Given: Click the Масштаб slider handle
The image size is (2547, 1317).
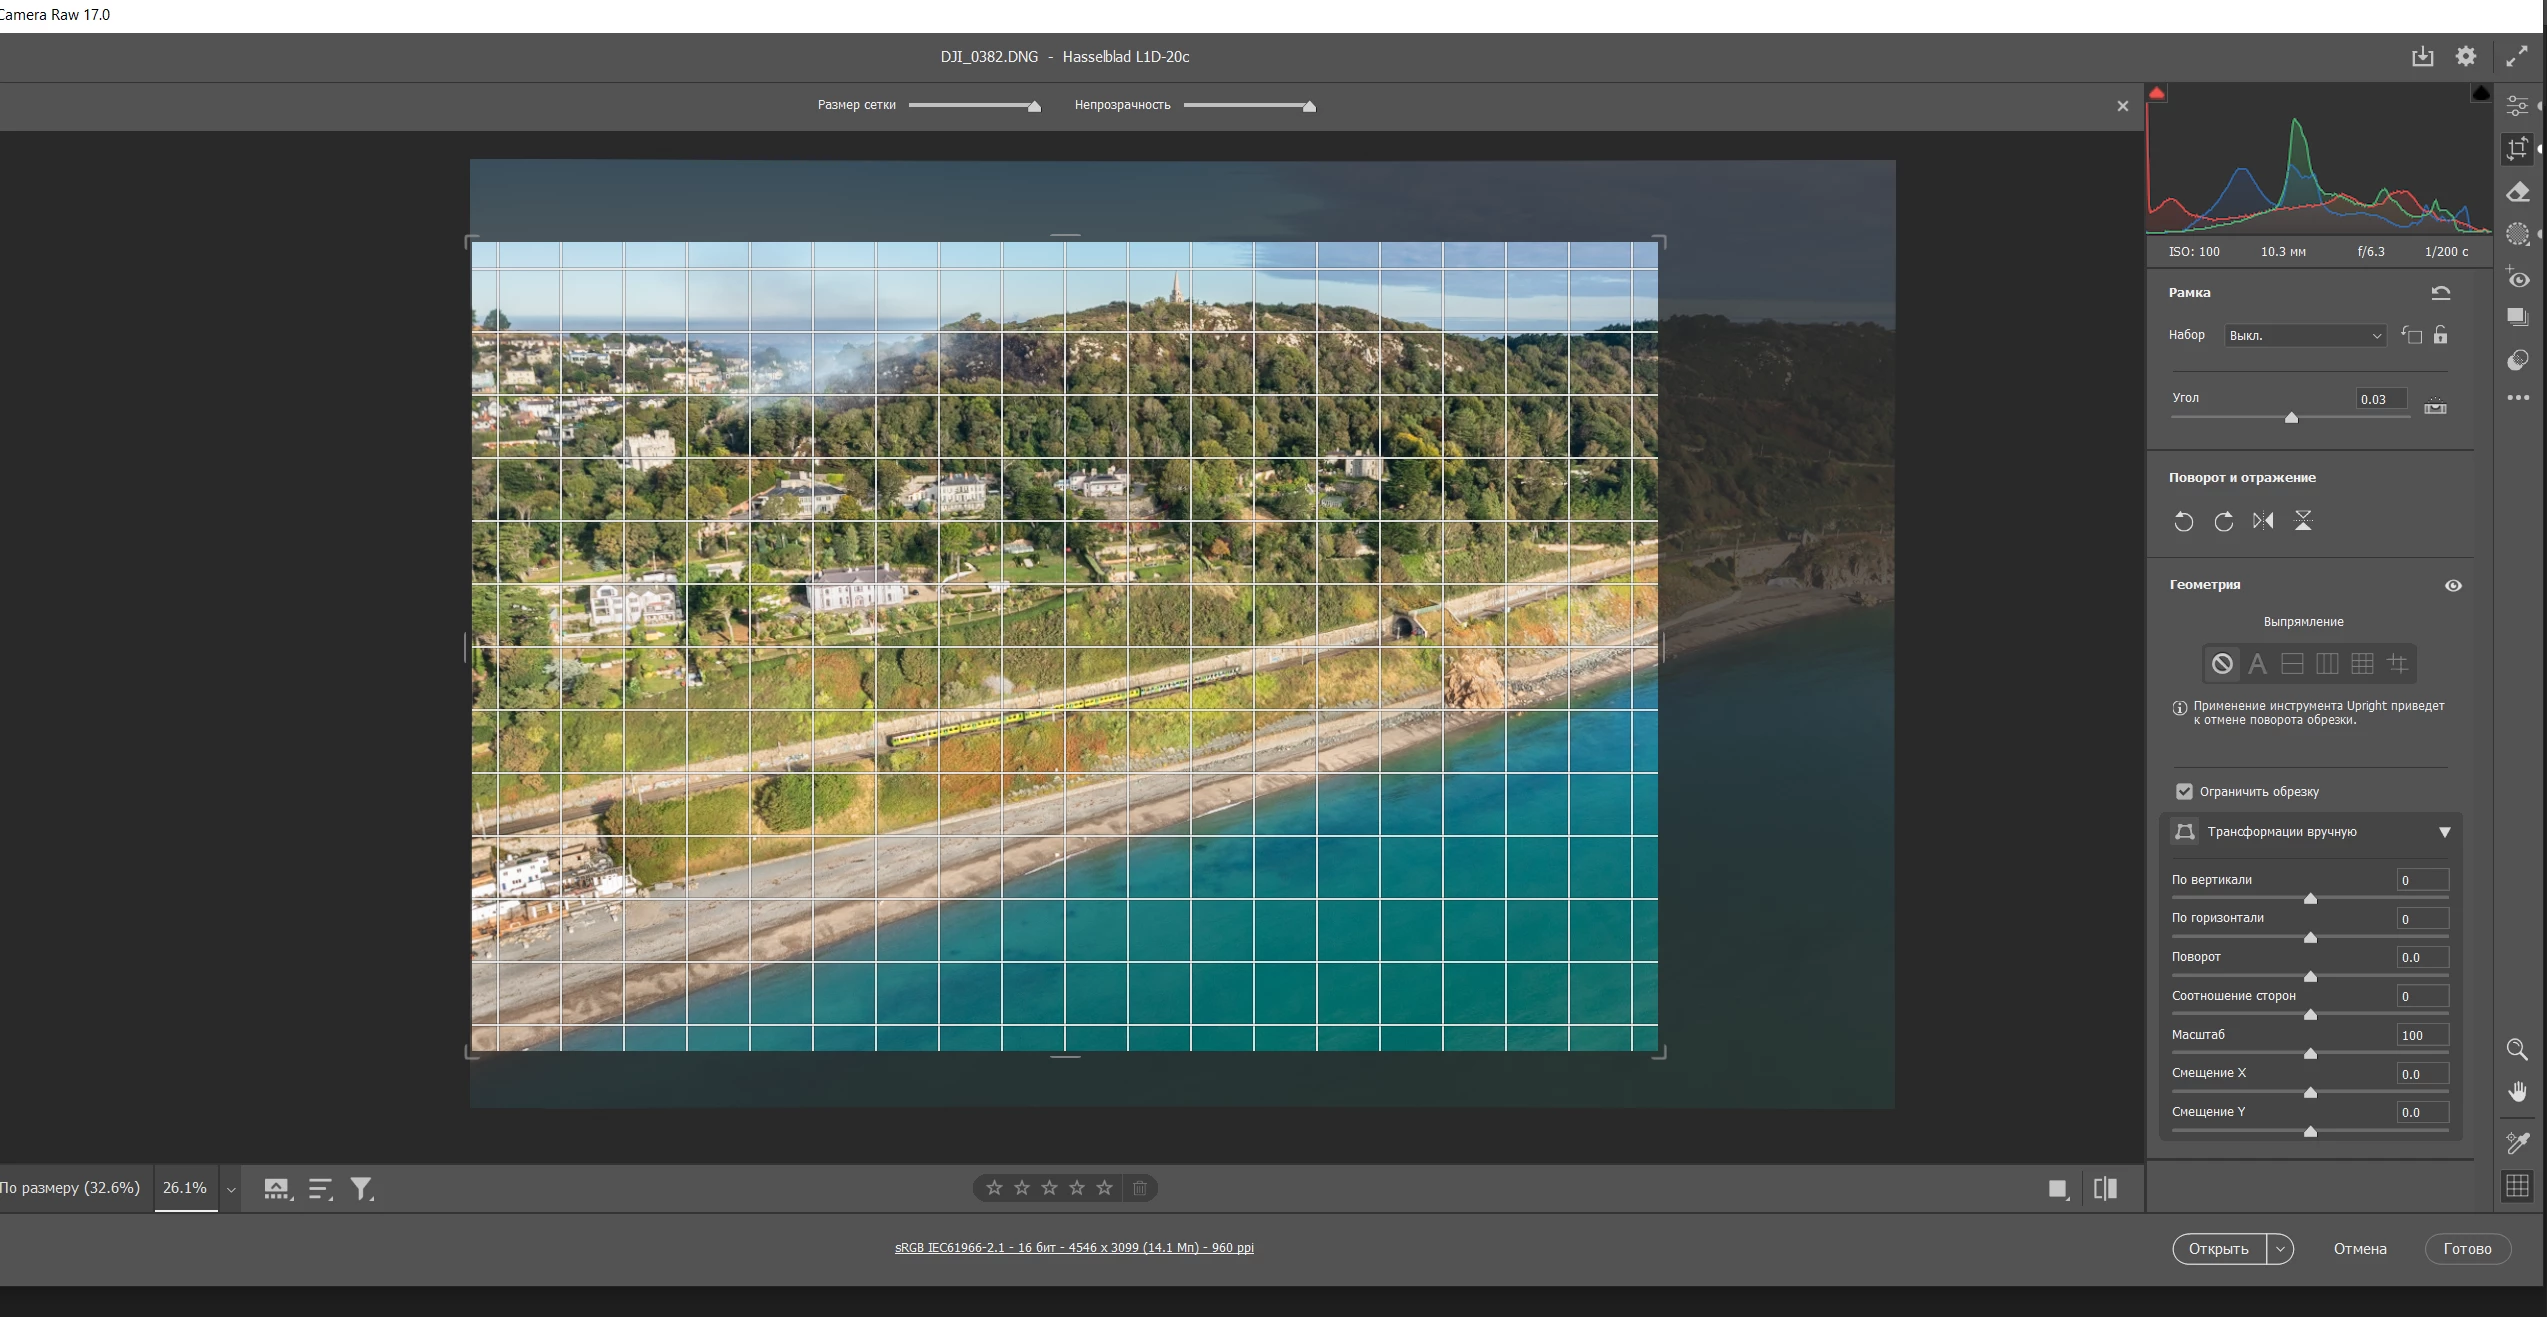Looking at the screenshot, I should coord(2310,1053).
